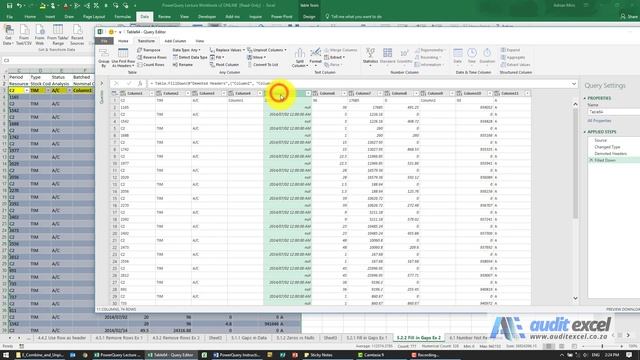Click Use First Row As Headers icon
The image size is (640, 360).
click(123, 58)
